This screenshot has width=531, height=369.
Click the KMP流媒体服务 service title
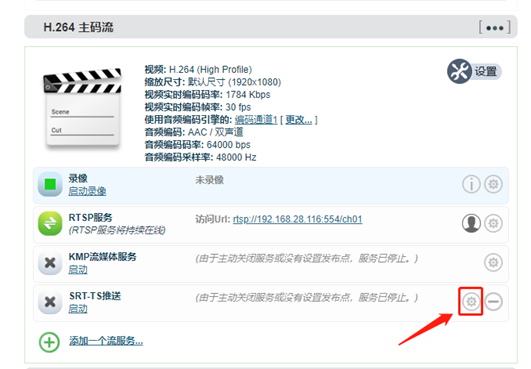click(102, 257)
